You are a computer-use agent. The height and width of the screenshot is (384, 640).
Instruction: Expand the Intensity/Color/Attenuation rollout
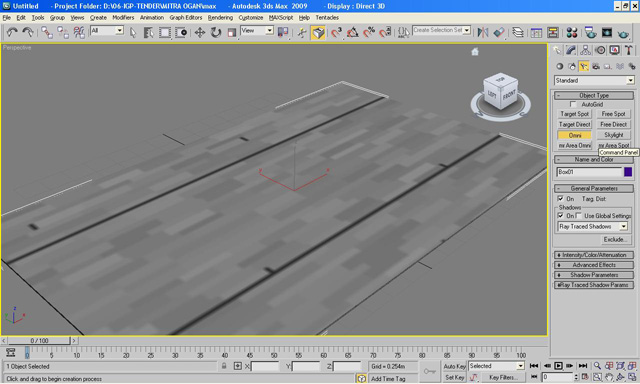tap(594, 255)
